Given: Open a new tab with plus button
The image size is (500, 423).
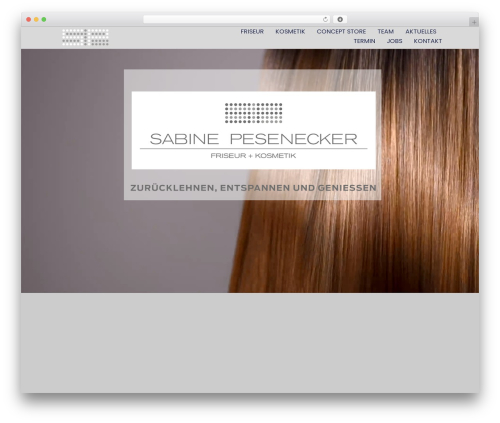Looking at the screenshot, I should click(x=474, y=22).
